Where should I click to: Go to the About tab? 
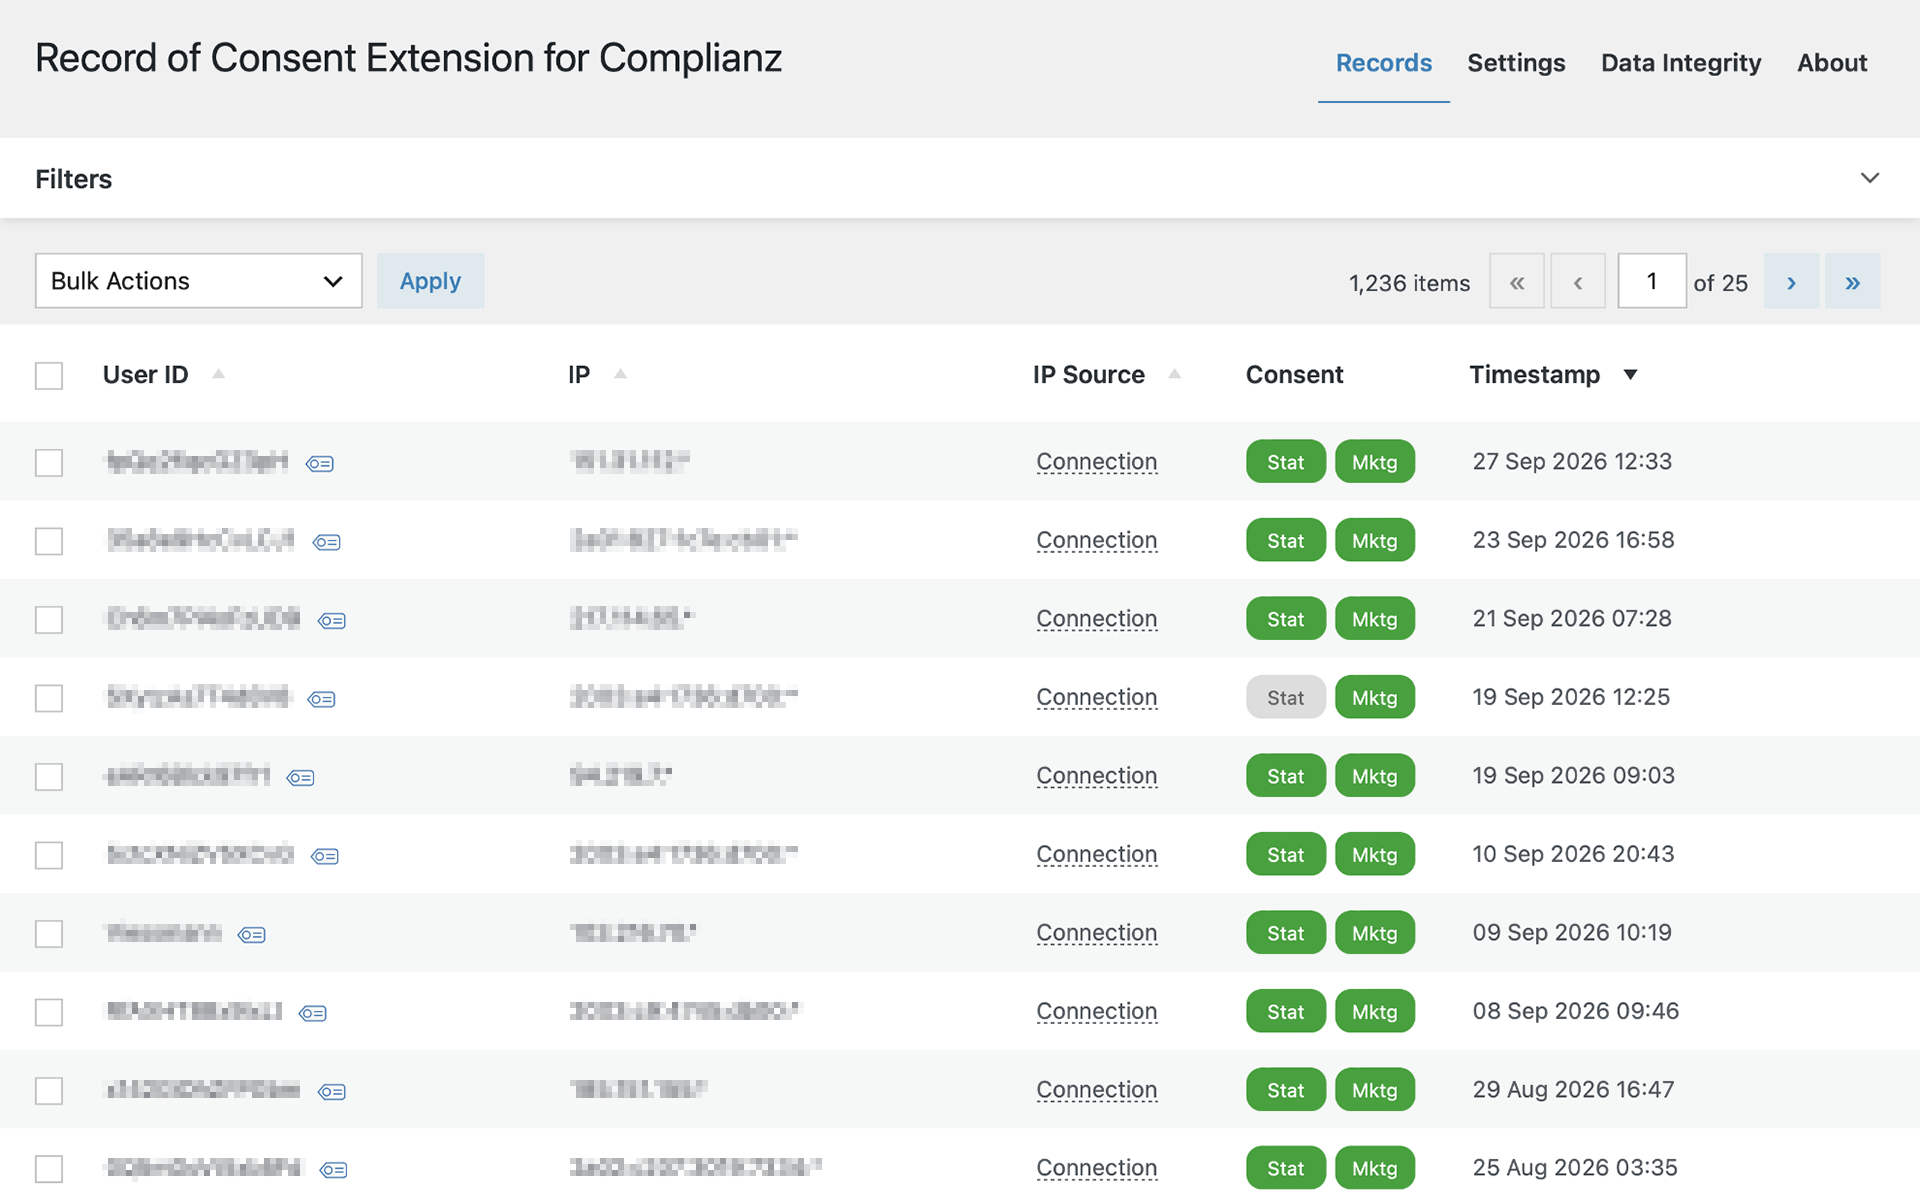(x=1832, y=63)
